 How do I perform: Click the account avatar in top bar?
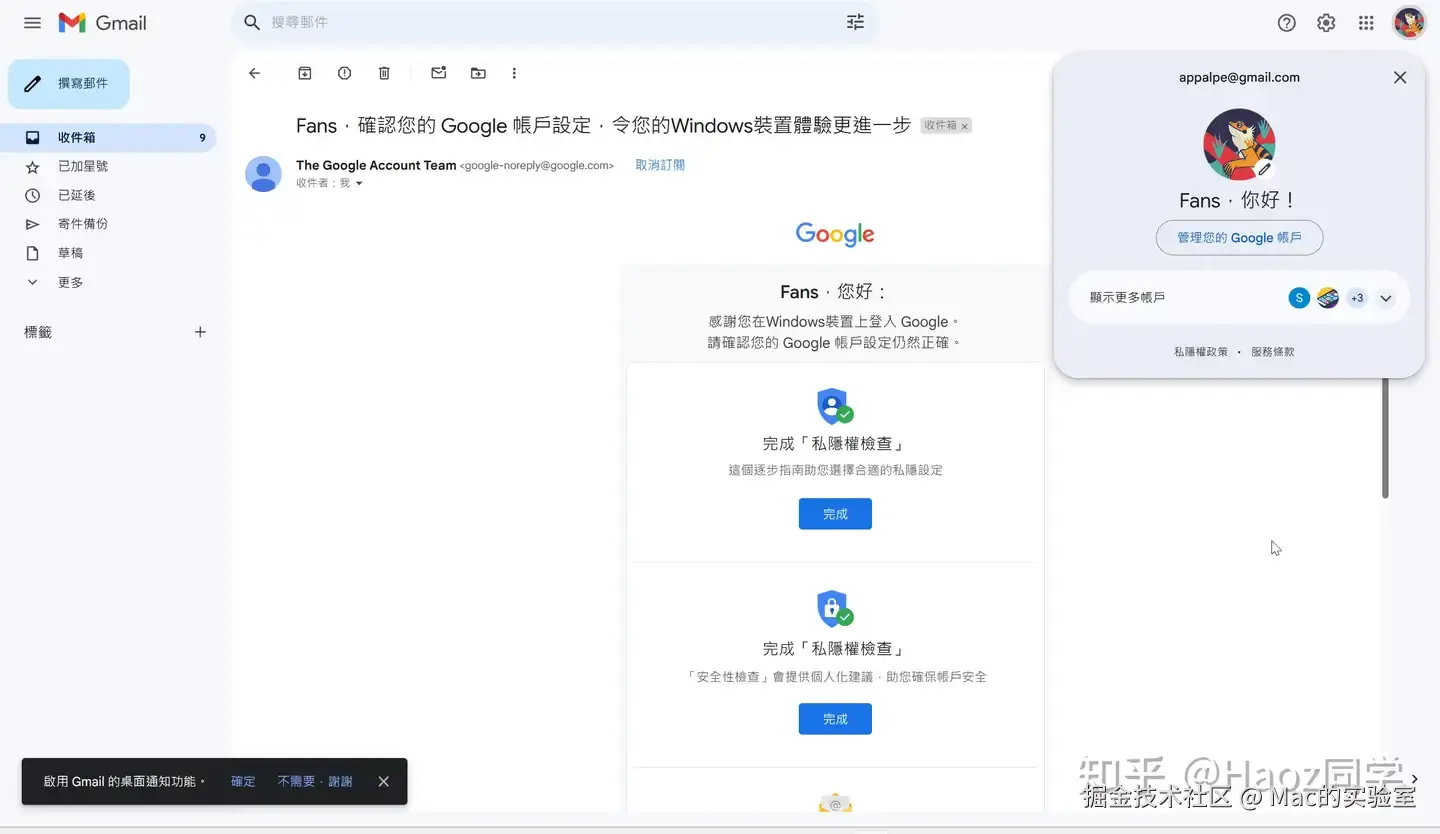tap(1409, 22)
